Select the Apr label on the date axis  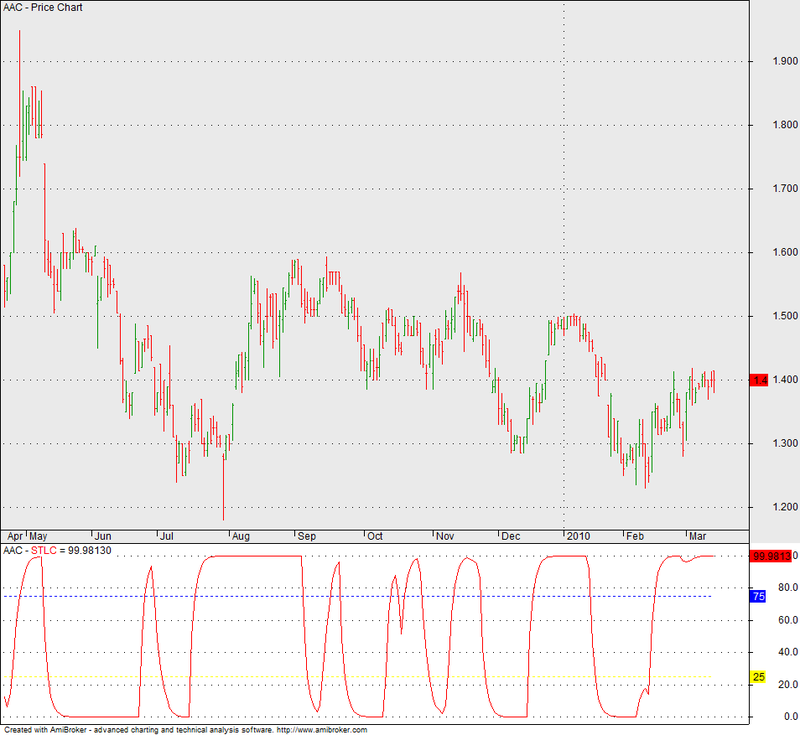[x=15, y=536]
